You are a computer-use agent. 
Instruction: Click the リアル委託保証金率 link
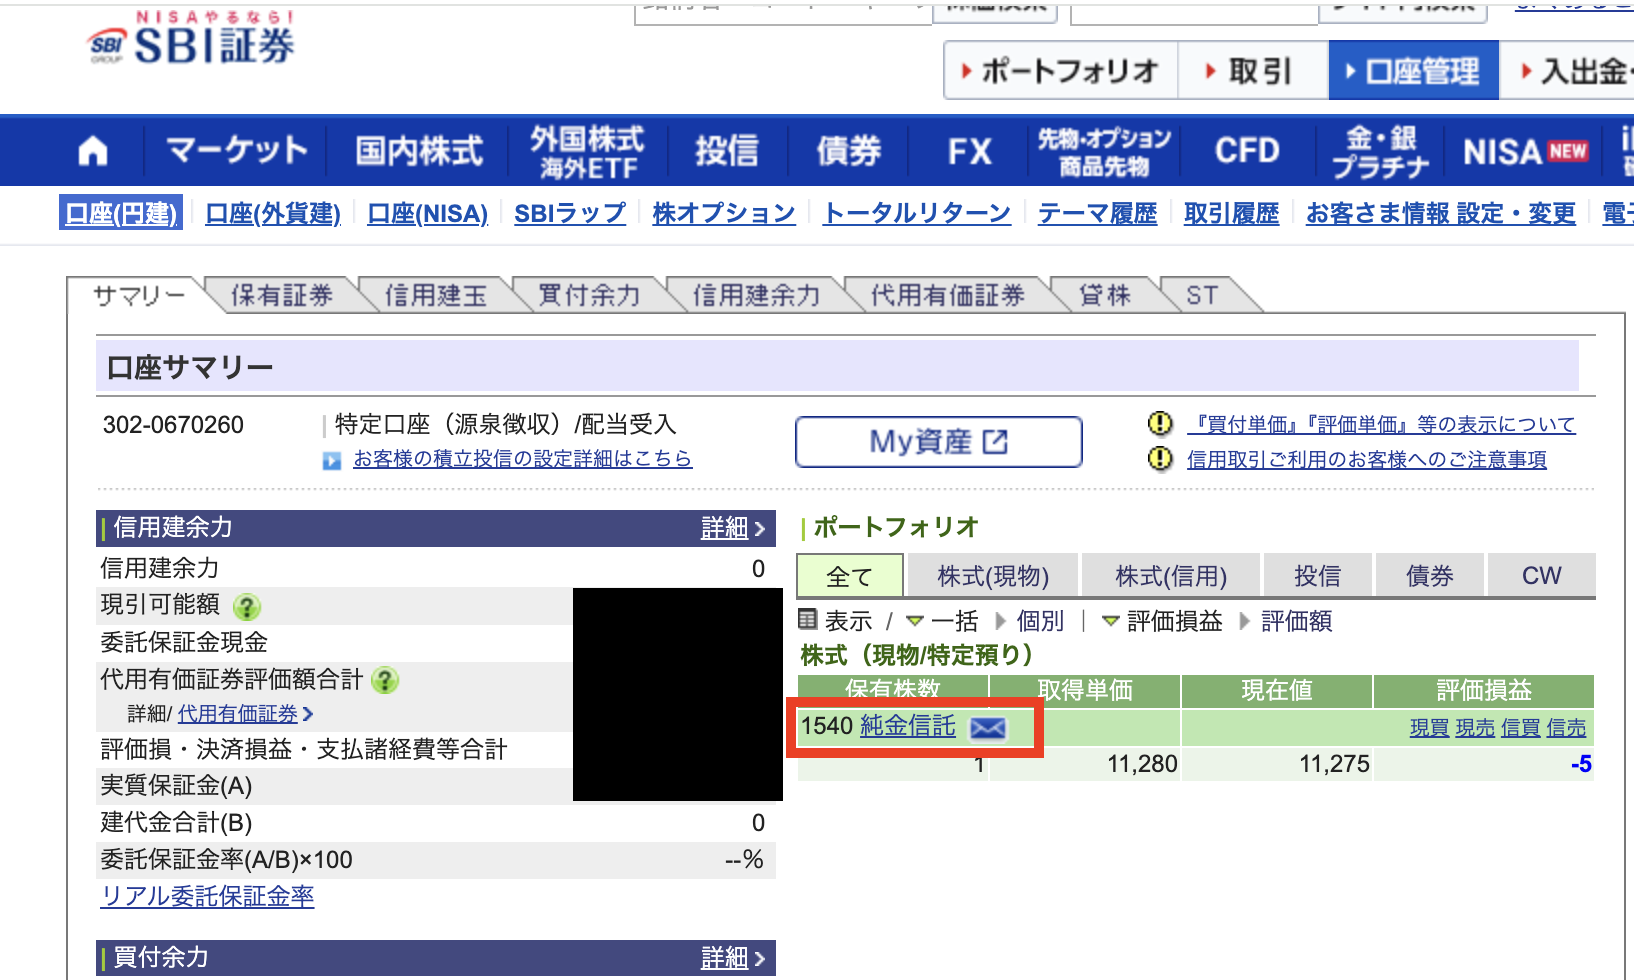[207, 897]
